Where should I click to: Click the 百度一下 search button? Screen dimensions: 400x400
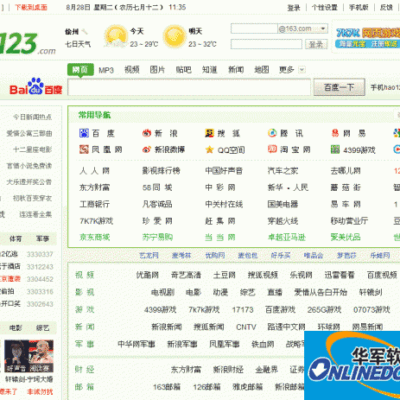[x=339, y=87]
